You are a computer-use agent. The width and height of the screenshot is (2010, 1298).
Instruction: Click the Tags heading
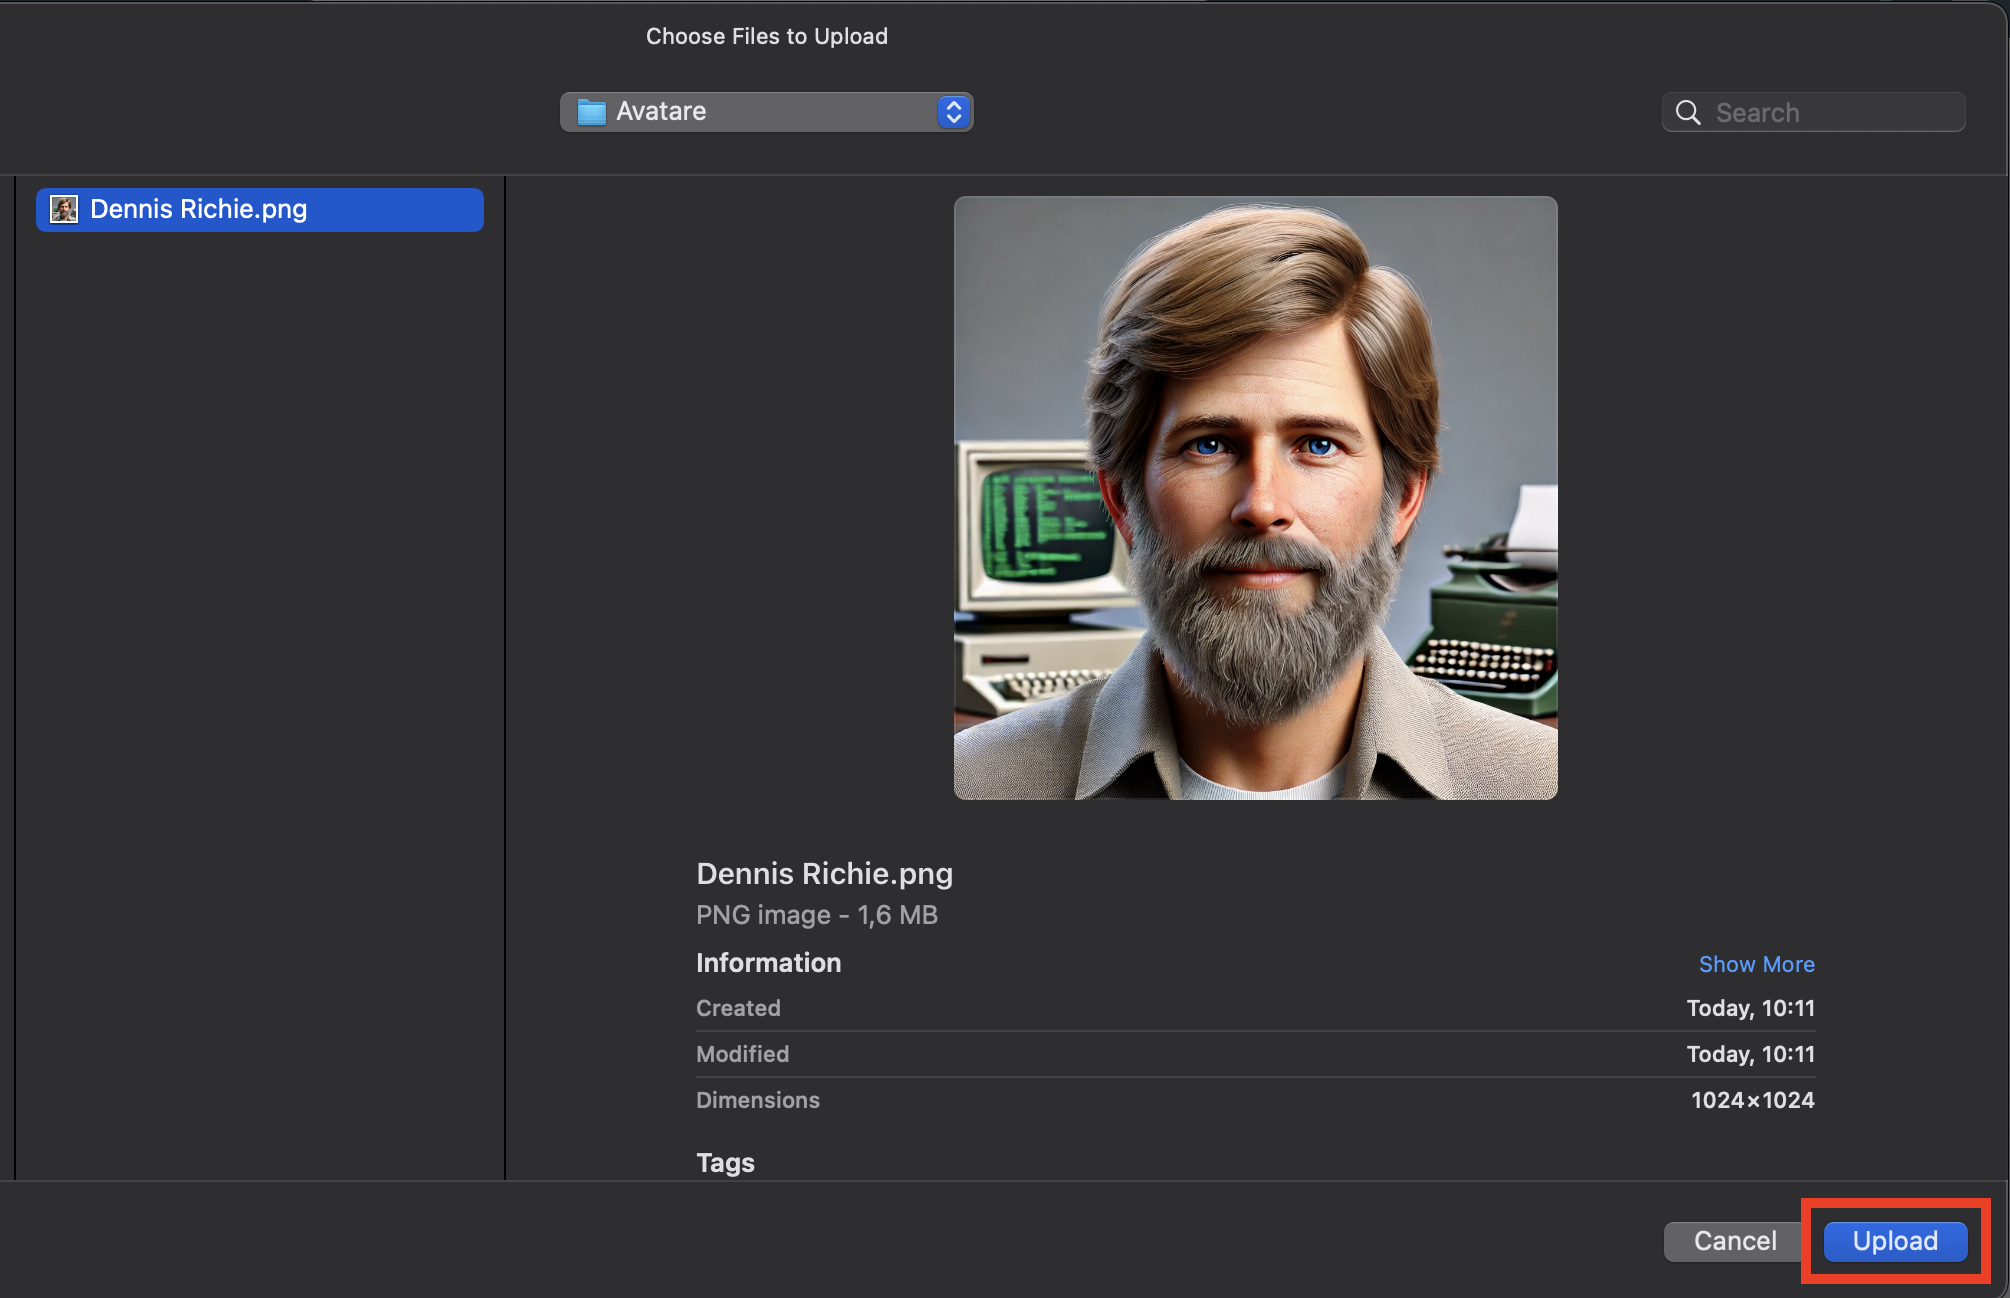[725, 1163]
